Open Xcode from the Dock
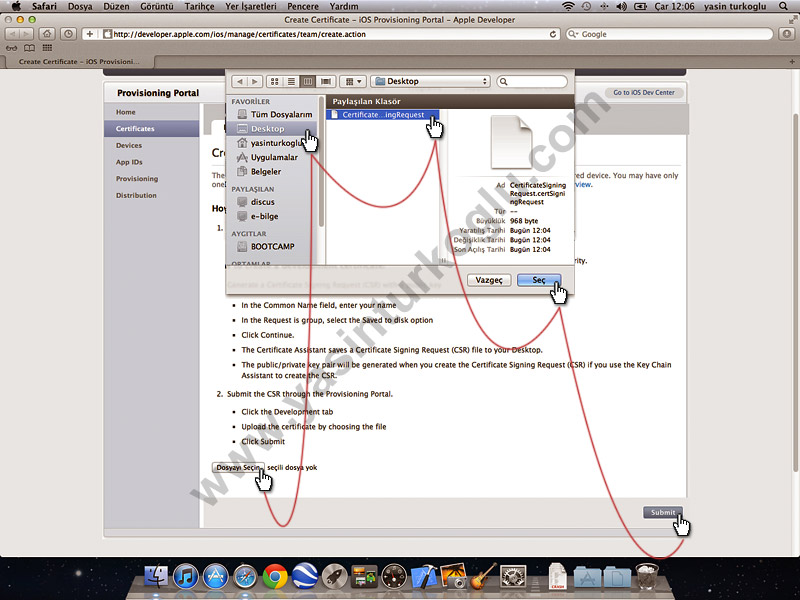Screen dimensions: 800x600 tap(423, 577)
